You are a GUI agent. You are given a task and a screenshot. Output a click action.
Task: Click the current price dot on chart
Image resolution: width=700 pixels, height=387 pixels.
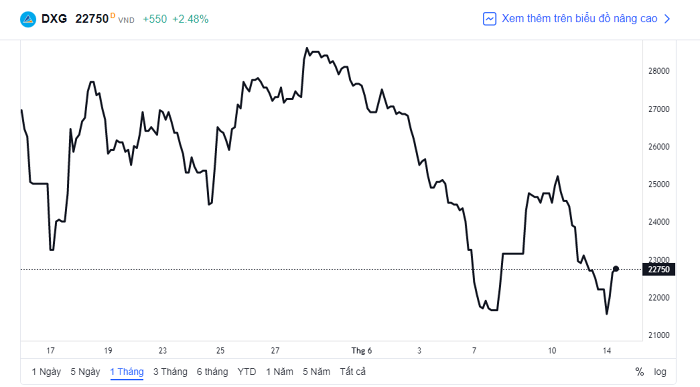[616, 269]
